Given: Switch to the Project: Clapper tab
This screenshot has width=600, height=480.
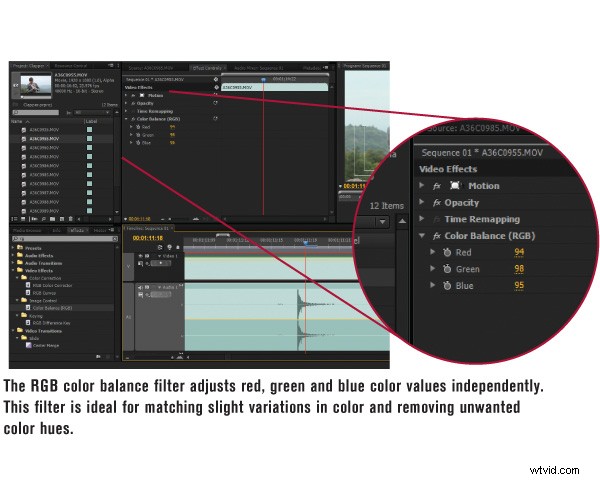Looking at the screenshot, I should 29,66.
